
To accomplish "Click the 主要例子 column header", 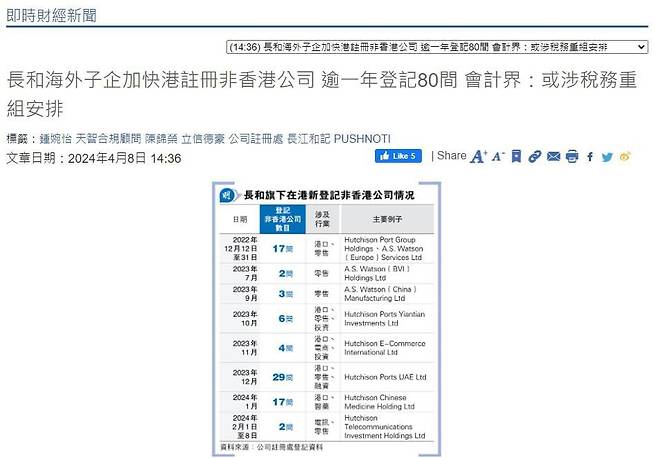I will [x=387, y=219].
